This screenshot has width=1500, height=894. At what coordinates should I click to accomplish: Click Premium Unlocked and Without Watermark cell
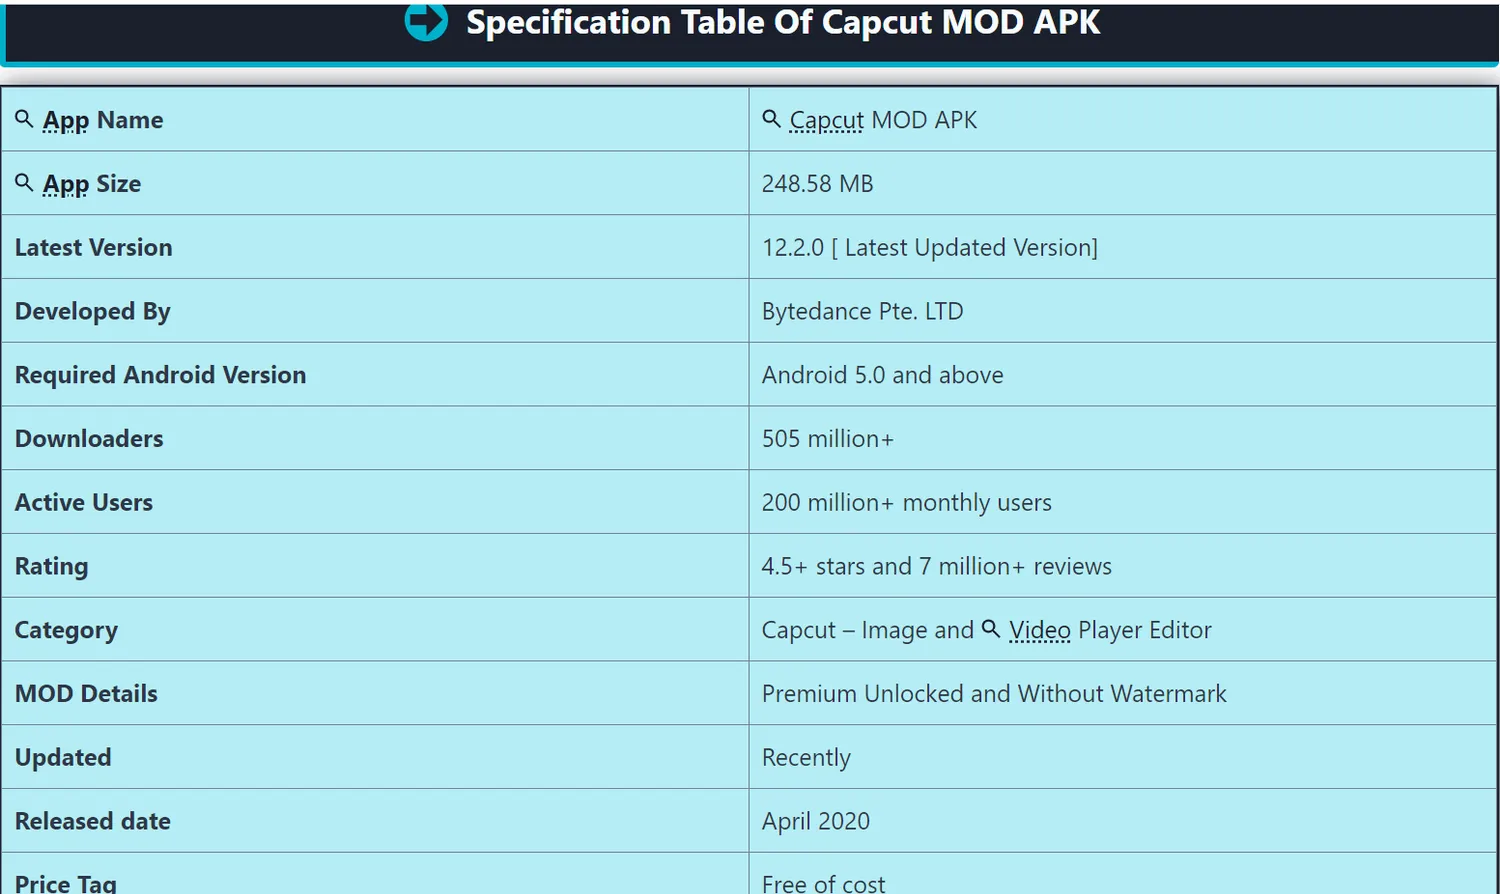[1122, 693]
